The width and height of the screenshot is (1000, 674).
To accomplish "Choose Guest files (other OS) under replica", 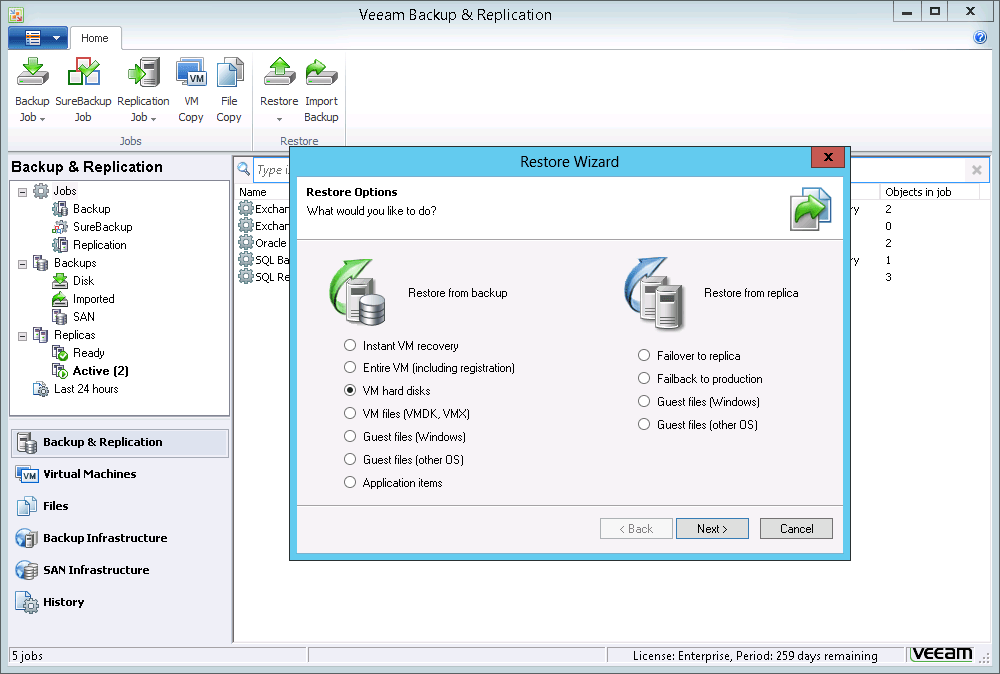I will coord(644,424).
